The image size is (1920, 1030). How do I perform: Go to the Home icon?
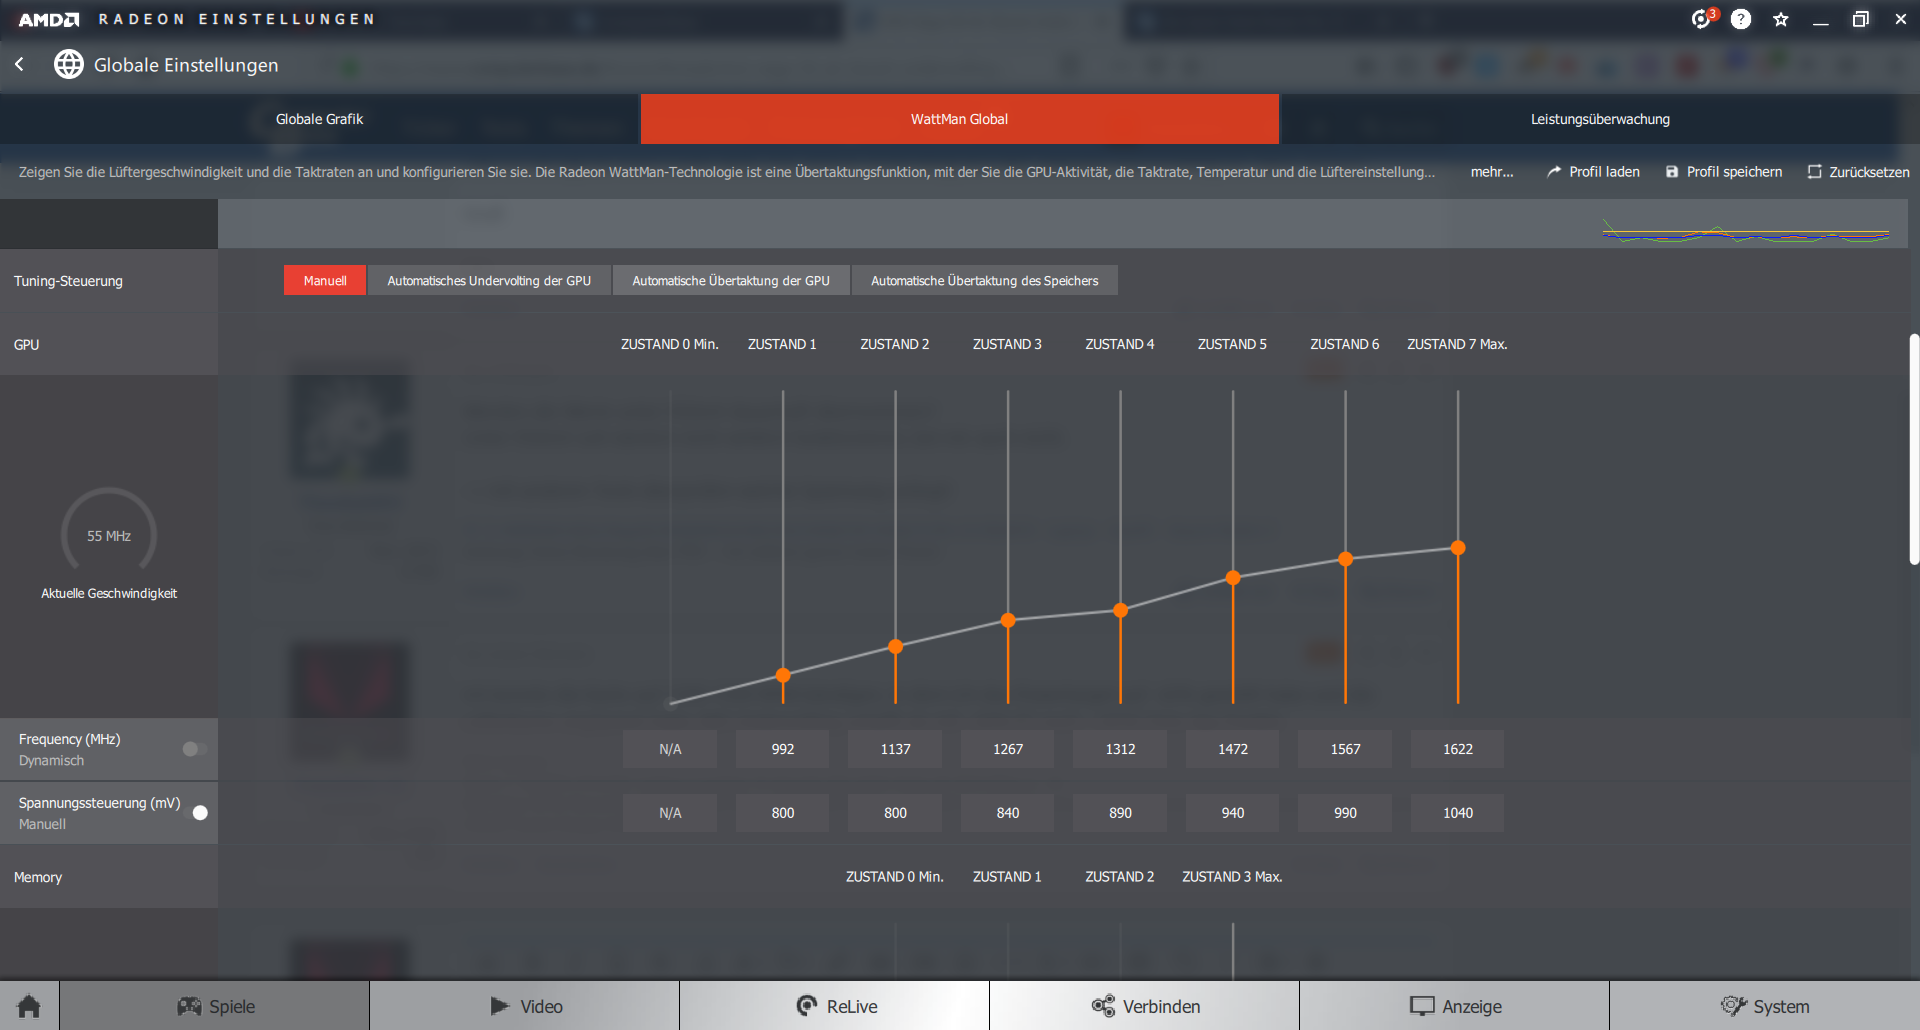[x=29, y=1006]
